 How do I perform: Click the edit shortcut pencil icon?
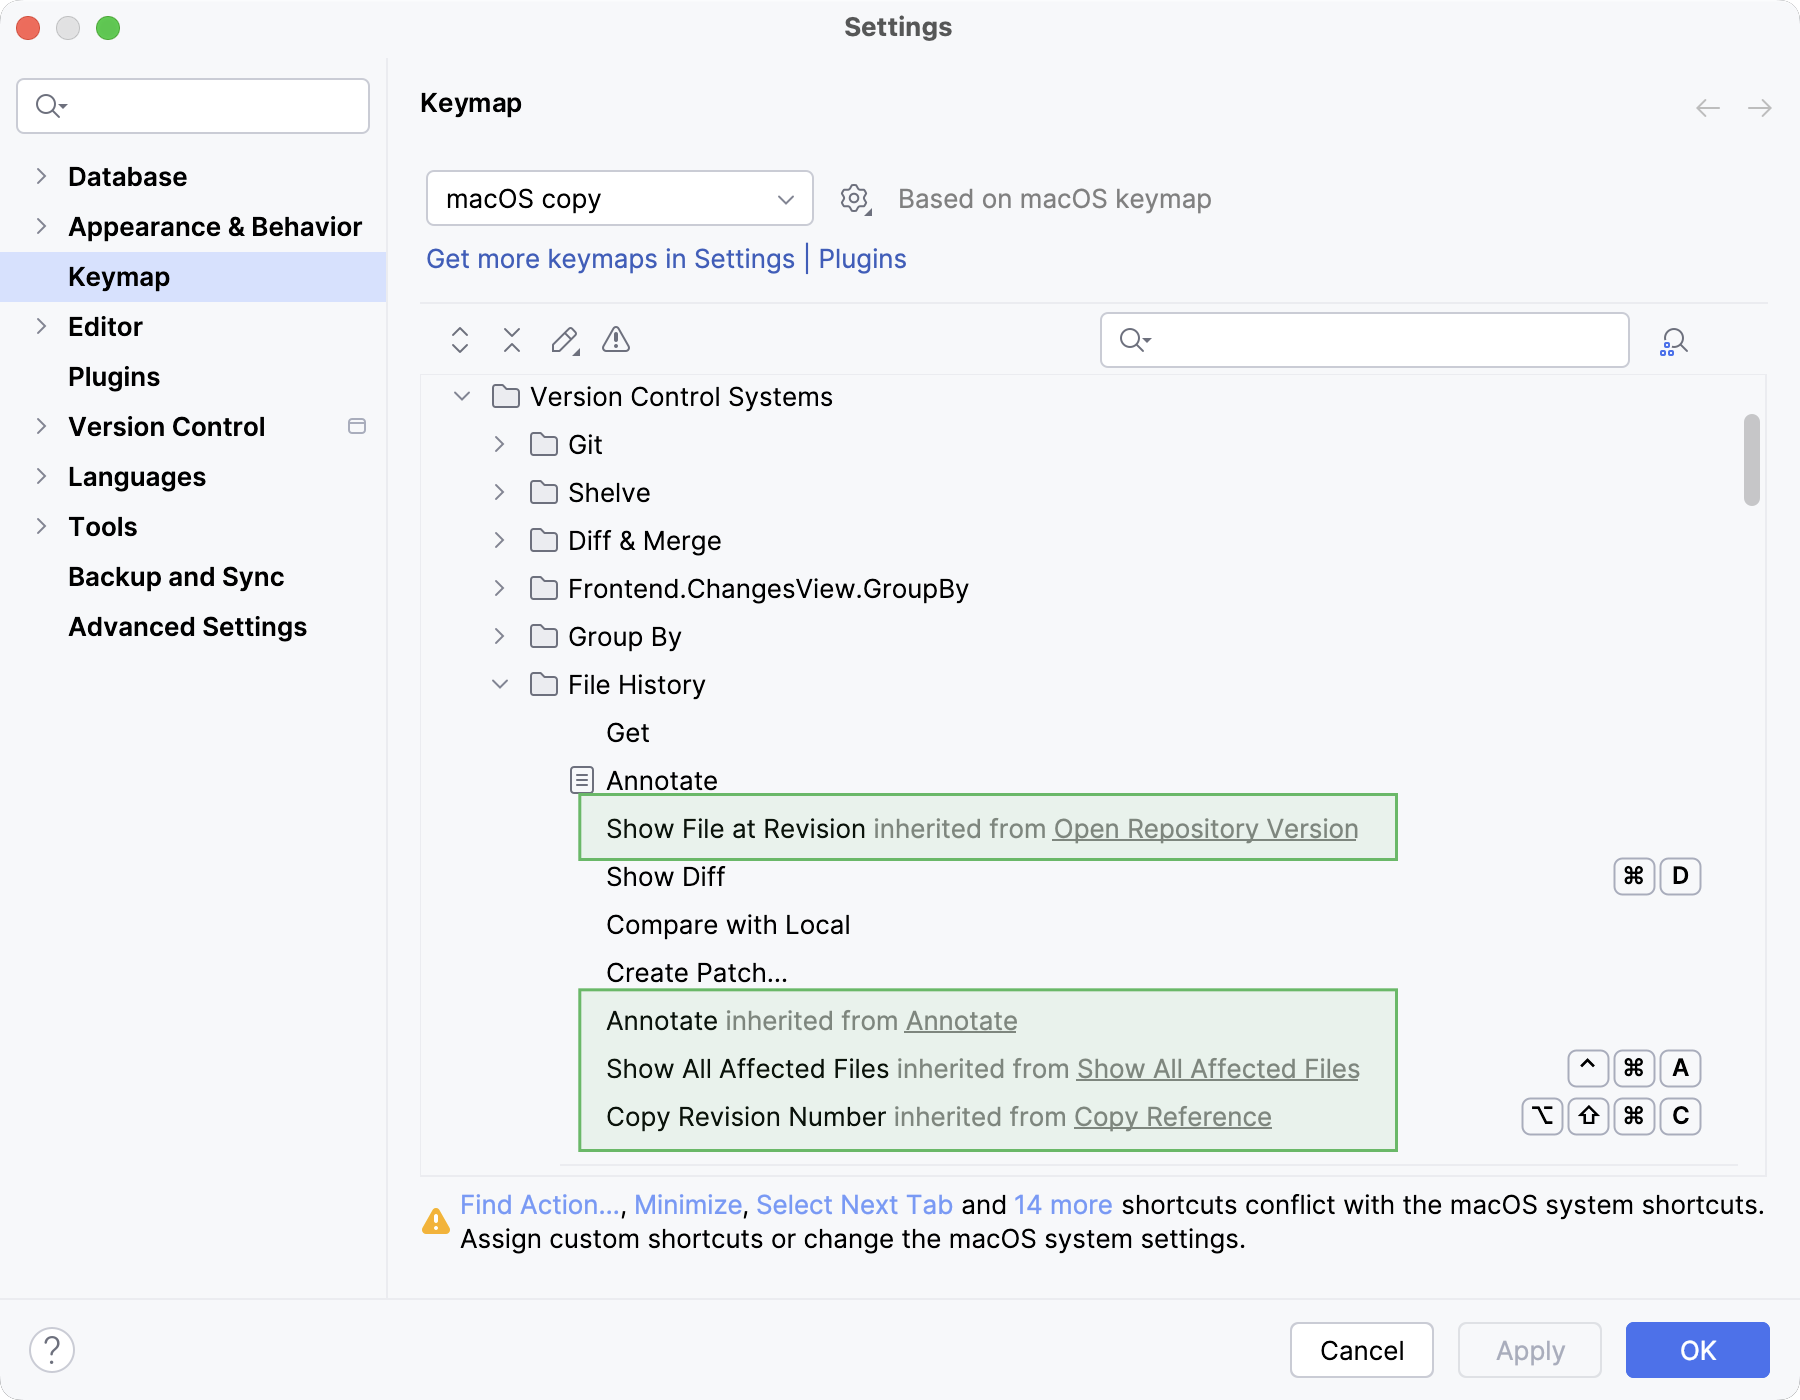click(564, 340)
